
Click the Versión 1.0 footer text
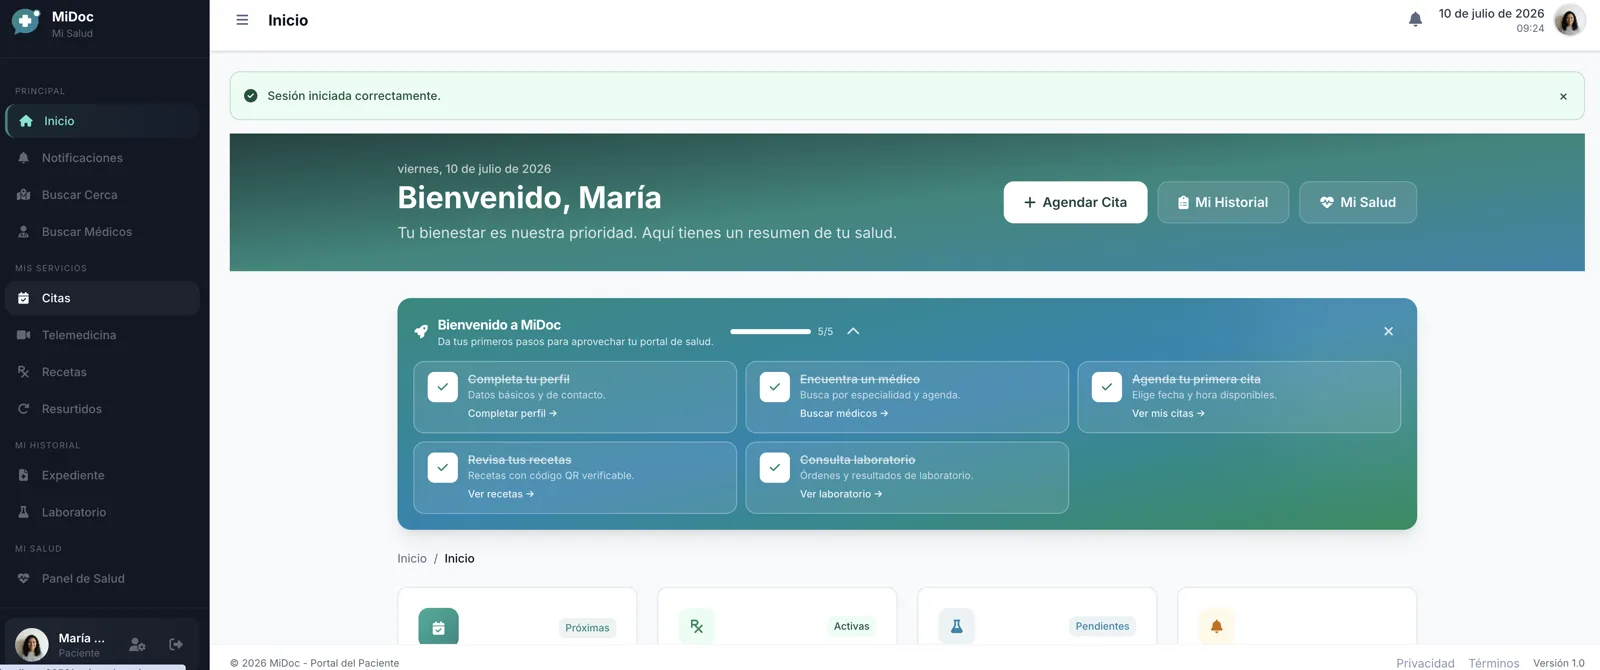[1559, 663]
